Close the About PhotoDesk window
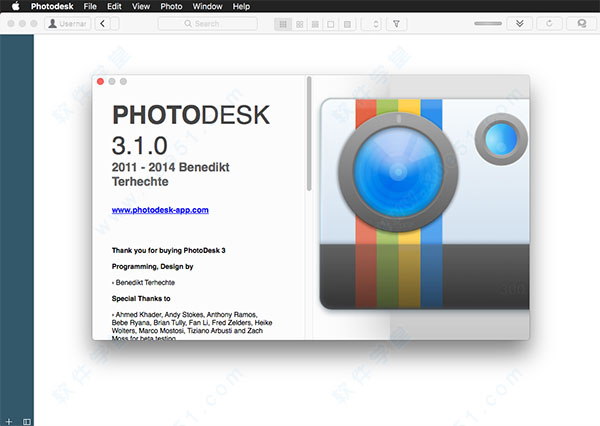The width and height of the screenshot is (600, 426). (100, 82)
